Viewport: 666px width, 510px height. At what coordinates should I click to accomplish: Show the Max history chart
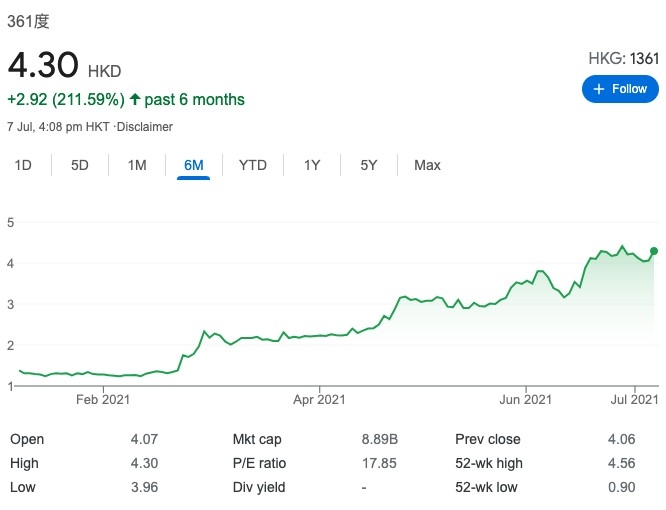click(x=427, y=165)
